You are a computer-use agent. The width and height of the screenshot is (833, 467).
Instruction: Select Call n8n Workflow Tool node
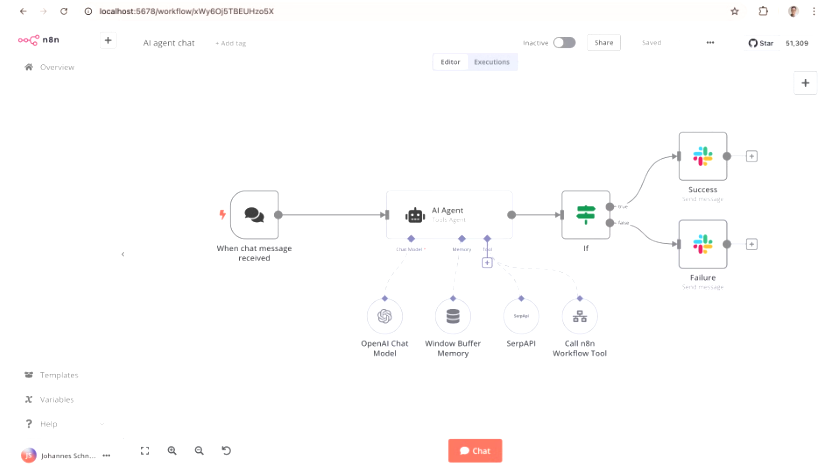tap(580, 317)
